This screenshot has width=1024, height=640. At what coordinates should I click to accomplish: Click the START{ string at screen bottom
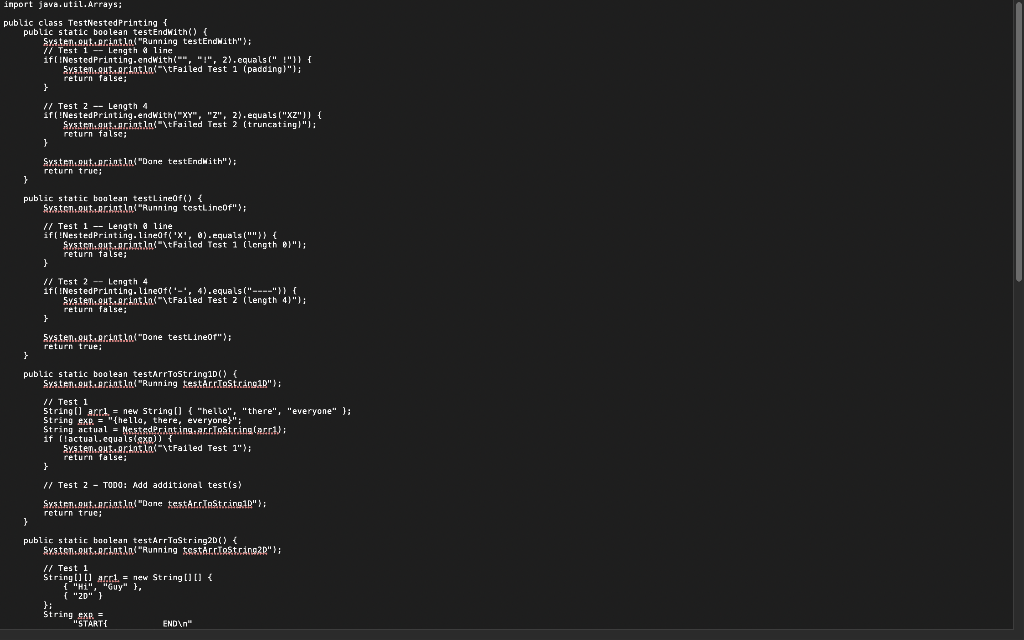90,622
